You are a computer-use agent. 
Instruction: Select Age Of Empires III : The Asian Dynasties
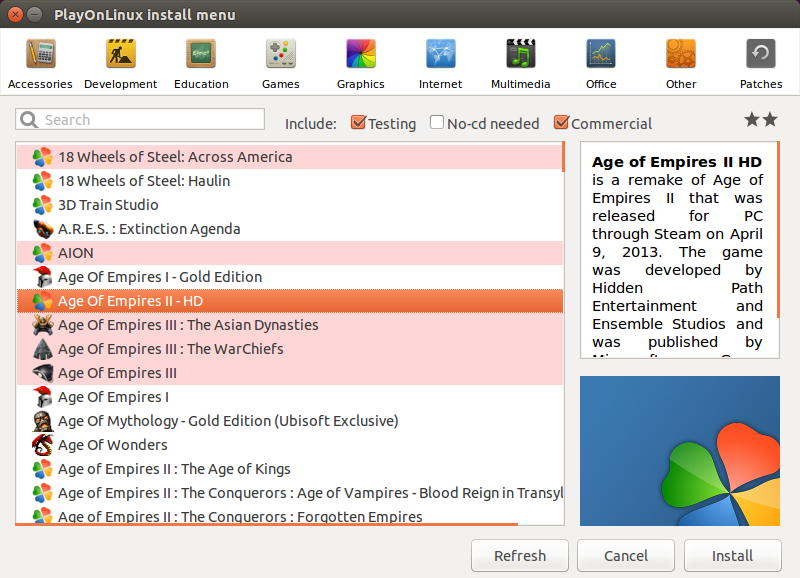[x=290, y=325]
